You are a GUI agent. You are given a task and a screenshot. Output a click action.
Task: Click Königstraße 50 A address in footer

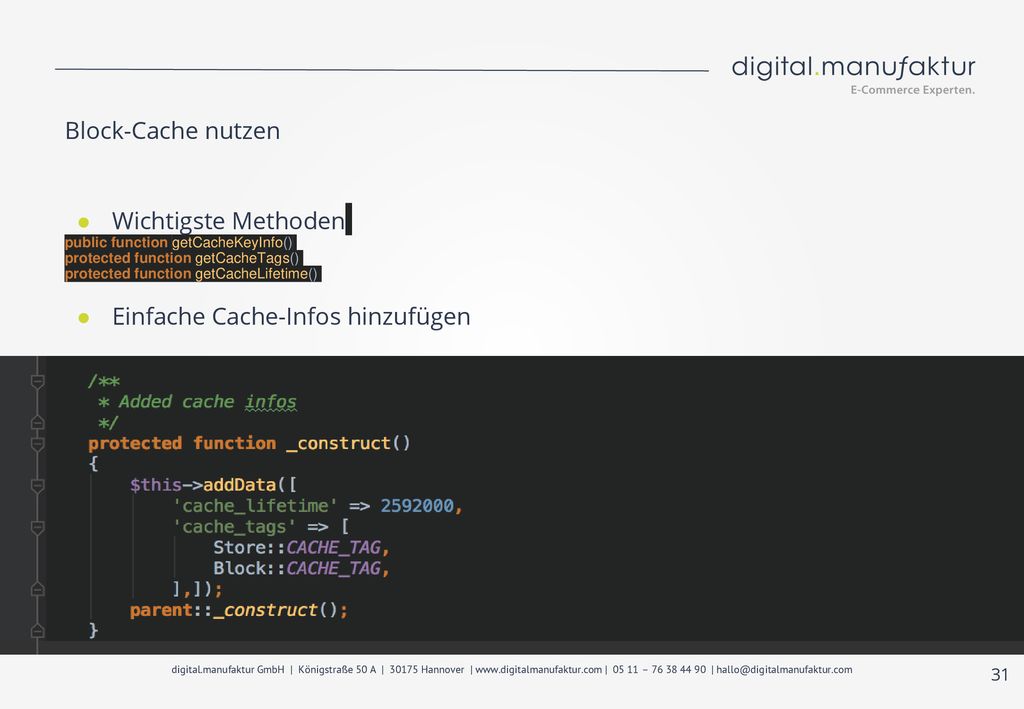pyautogui.click(x=337, y=670)
